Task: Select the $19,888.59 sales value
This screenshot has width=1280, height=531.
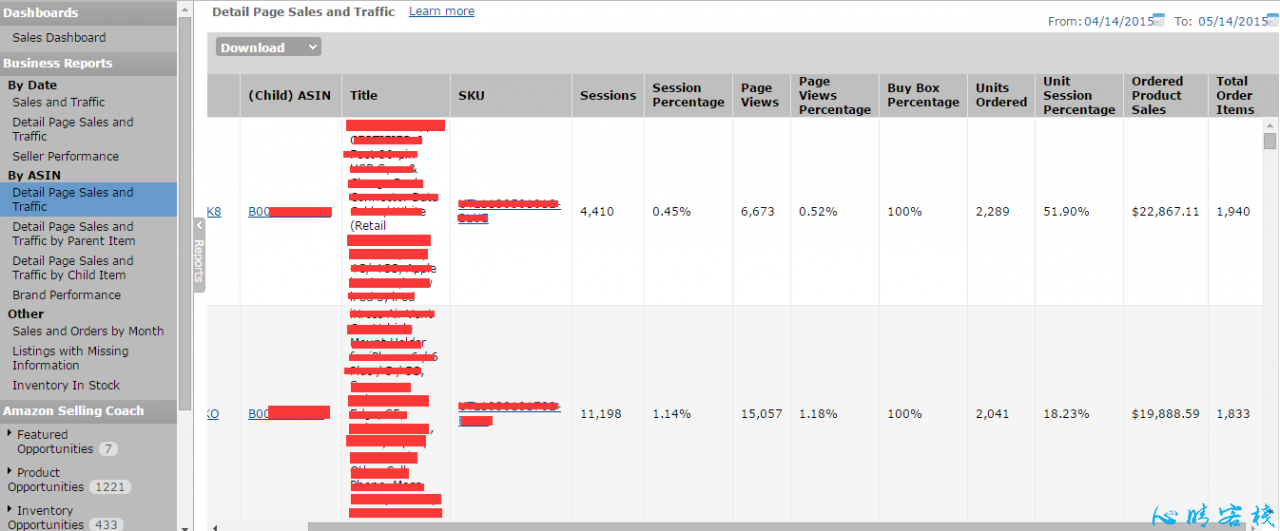Action: tap(1165, 413)
